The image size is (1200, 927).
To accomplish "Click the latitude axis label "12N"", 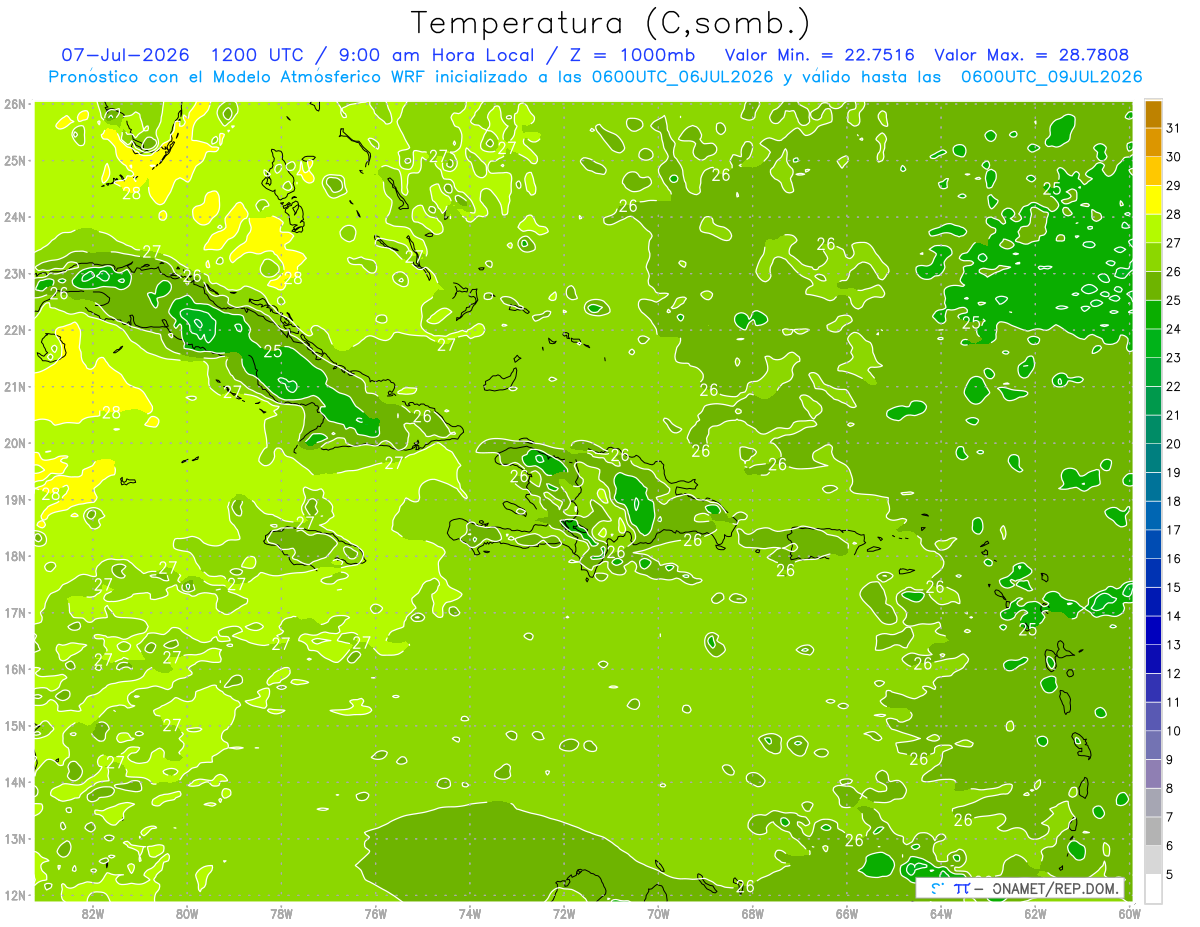I will [x=15, y=895].
